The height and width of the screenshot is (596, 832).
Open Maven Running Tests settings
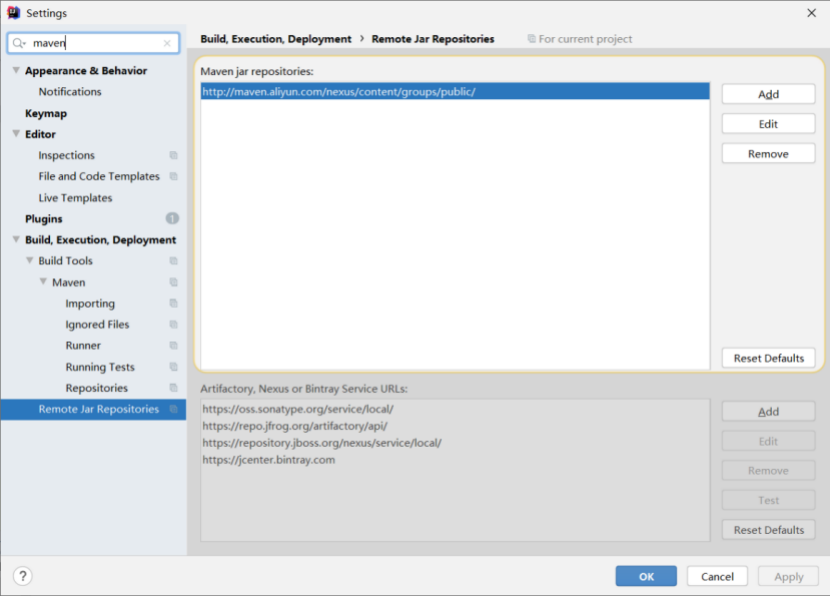100,367
